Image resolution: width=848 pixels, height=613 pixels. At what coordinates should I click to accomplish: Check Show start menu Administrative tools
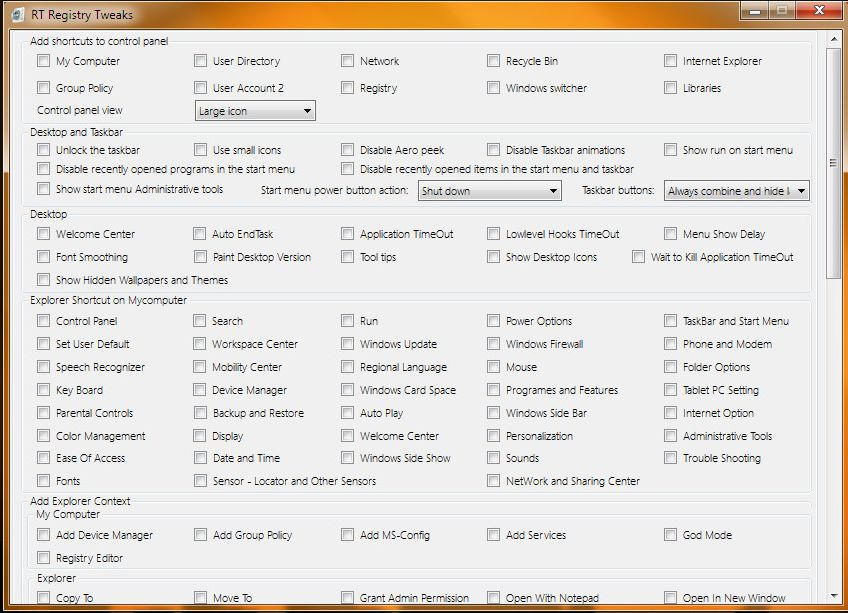pyautogui.click(x=43, y=190)
